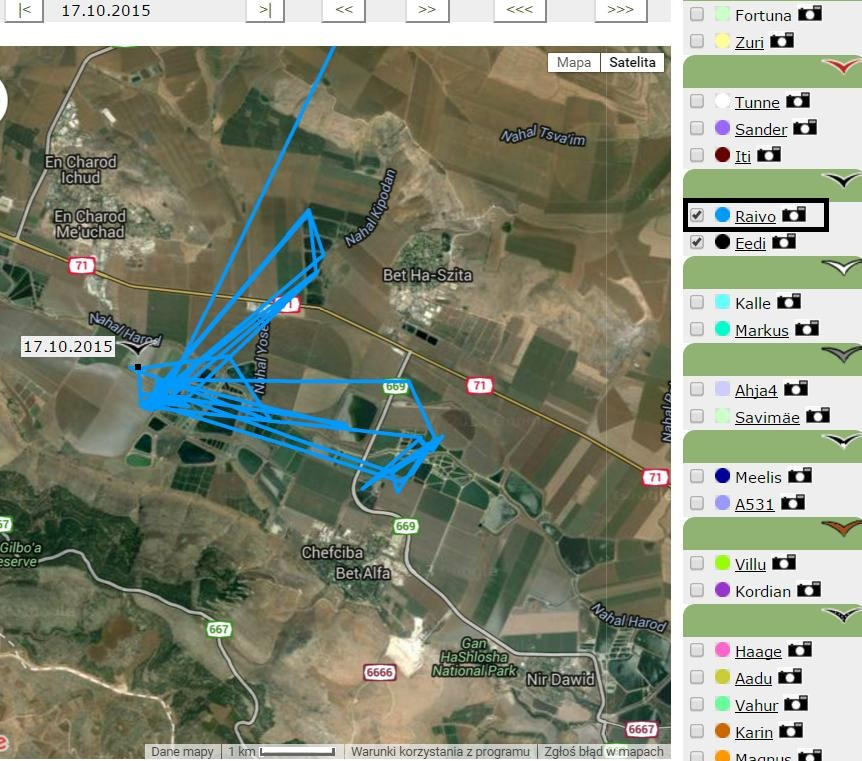Select Karin's orange color dot
The image size is (862, 761).
pos(722,731)
